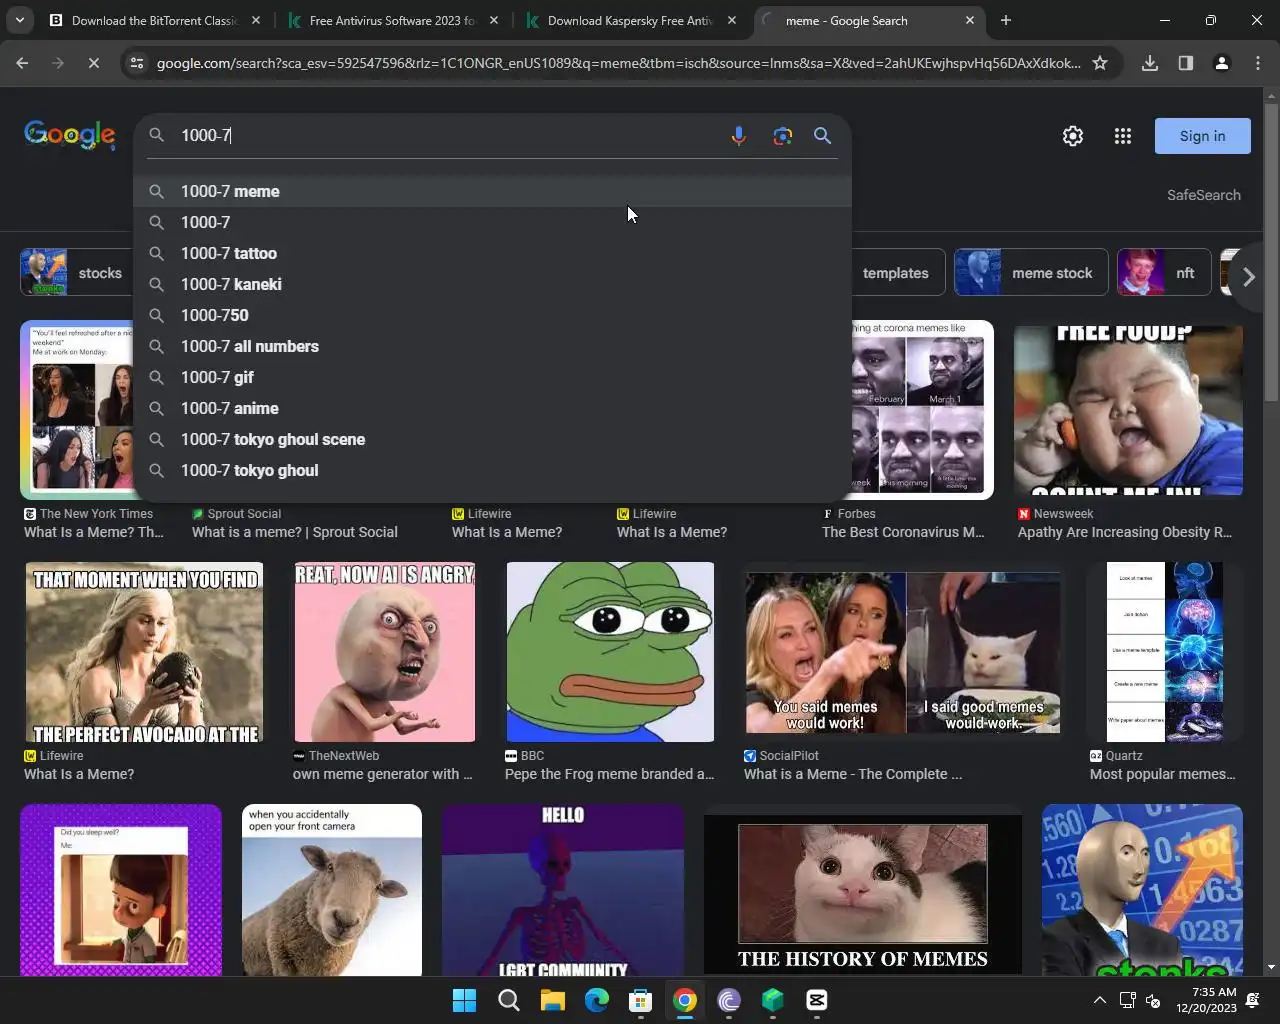Start voice search with the microphone icon

(738, 136)
